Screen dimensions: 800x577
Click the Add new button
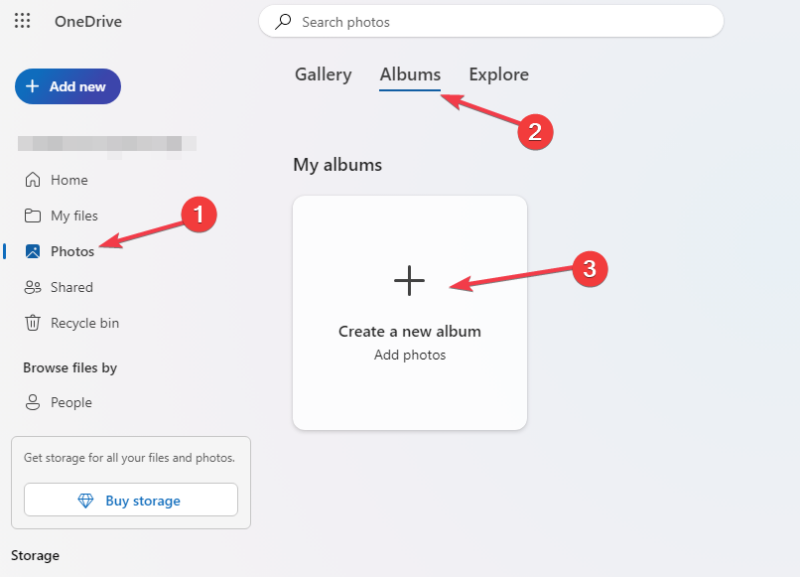click(67, 86)
